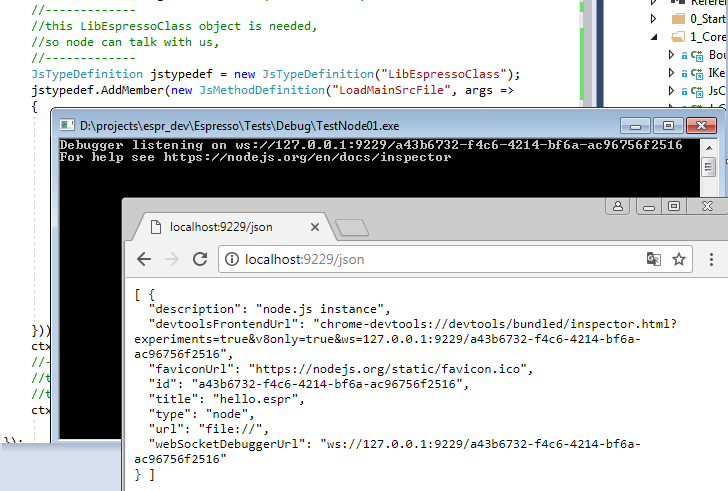This screenshot has height=491, width=728.
Task: Close the Chrome browser window
Action: click(707, 206)
